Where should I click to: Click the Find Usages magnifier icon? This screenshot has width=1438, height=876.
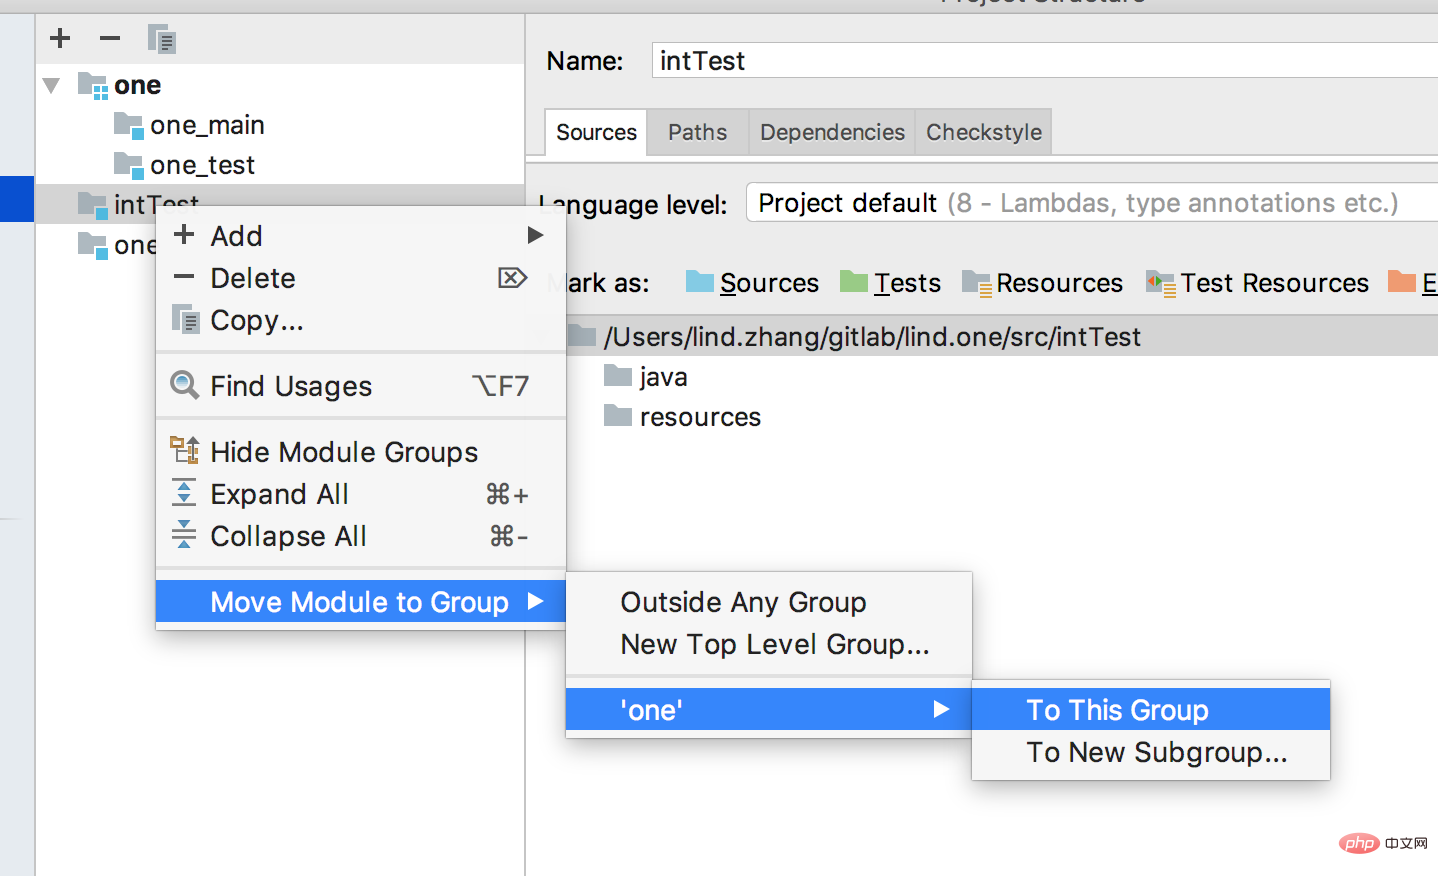tap(185, 385)
